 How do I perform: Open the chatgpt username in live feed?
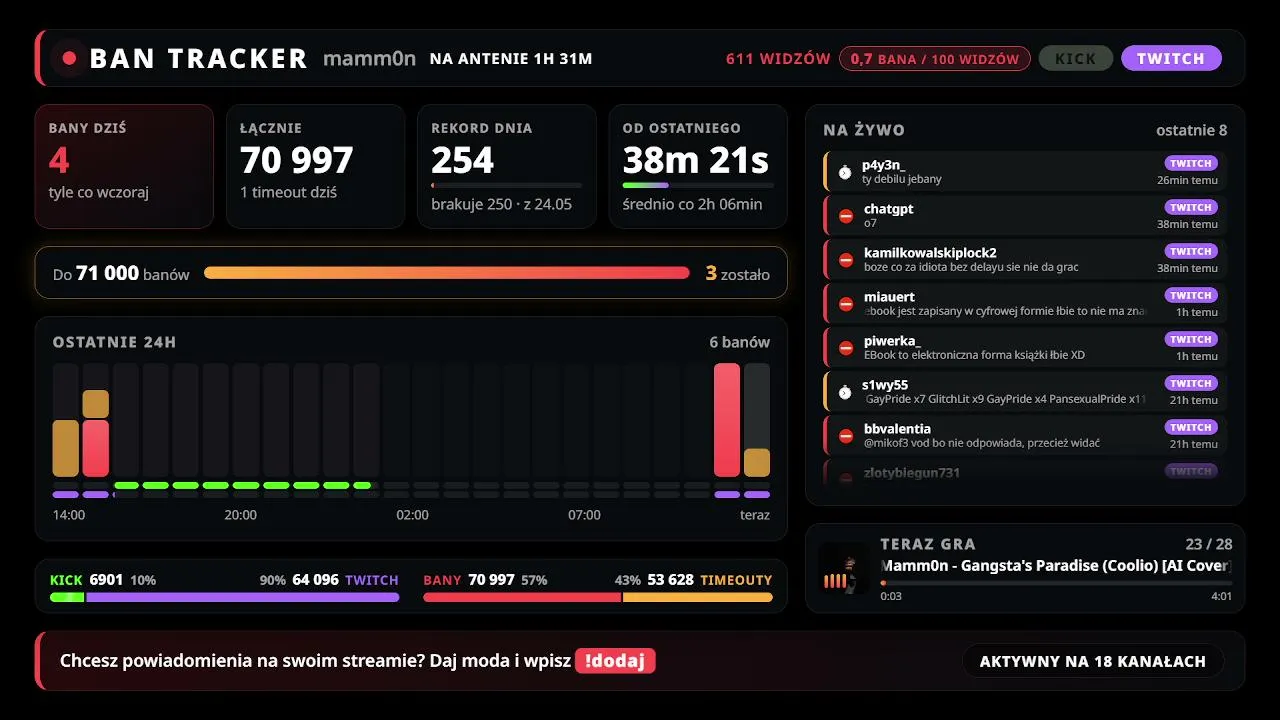888,208
